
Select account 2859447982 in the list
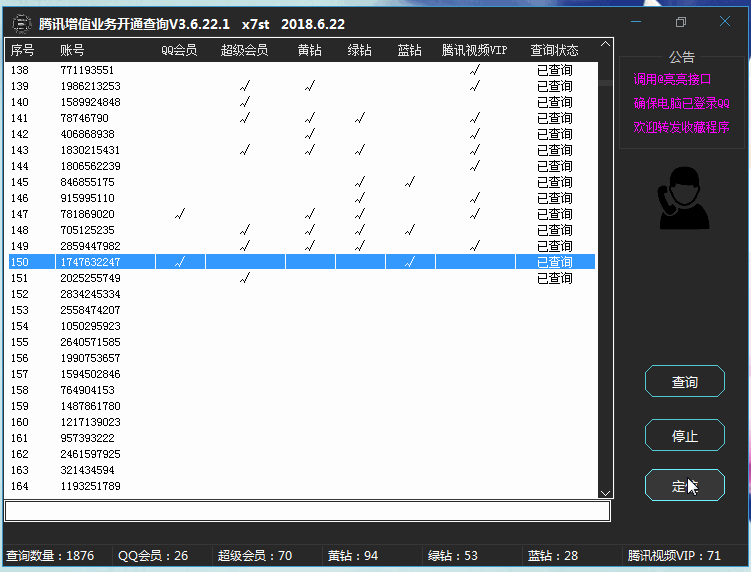(x=90, y=246)
